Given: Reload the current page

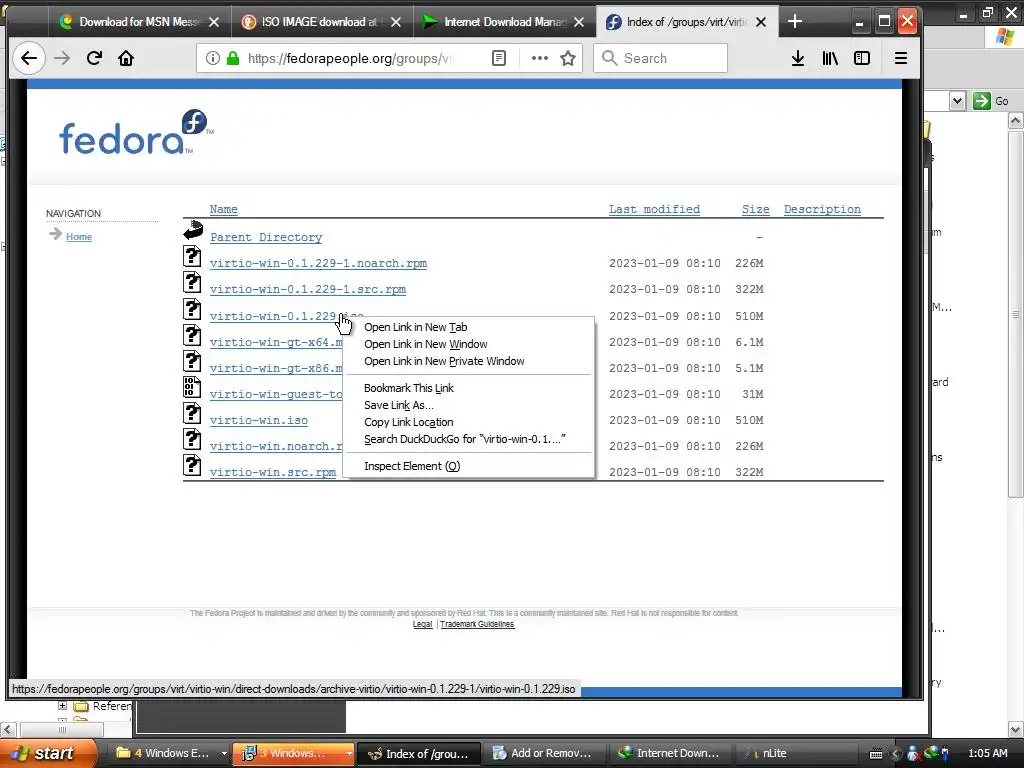Looking at the screenshot, I should 94,58.
